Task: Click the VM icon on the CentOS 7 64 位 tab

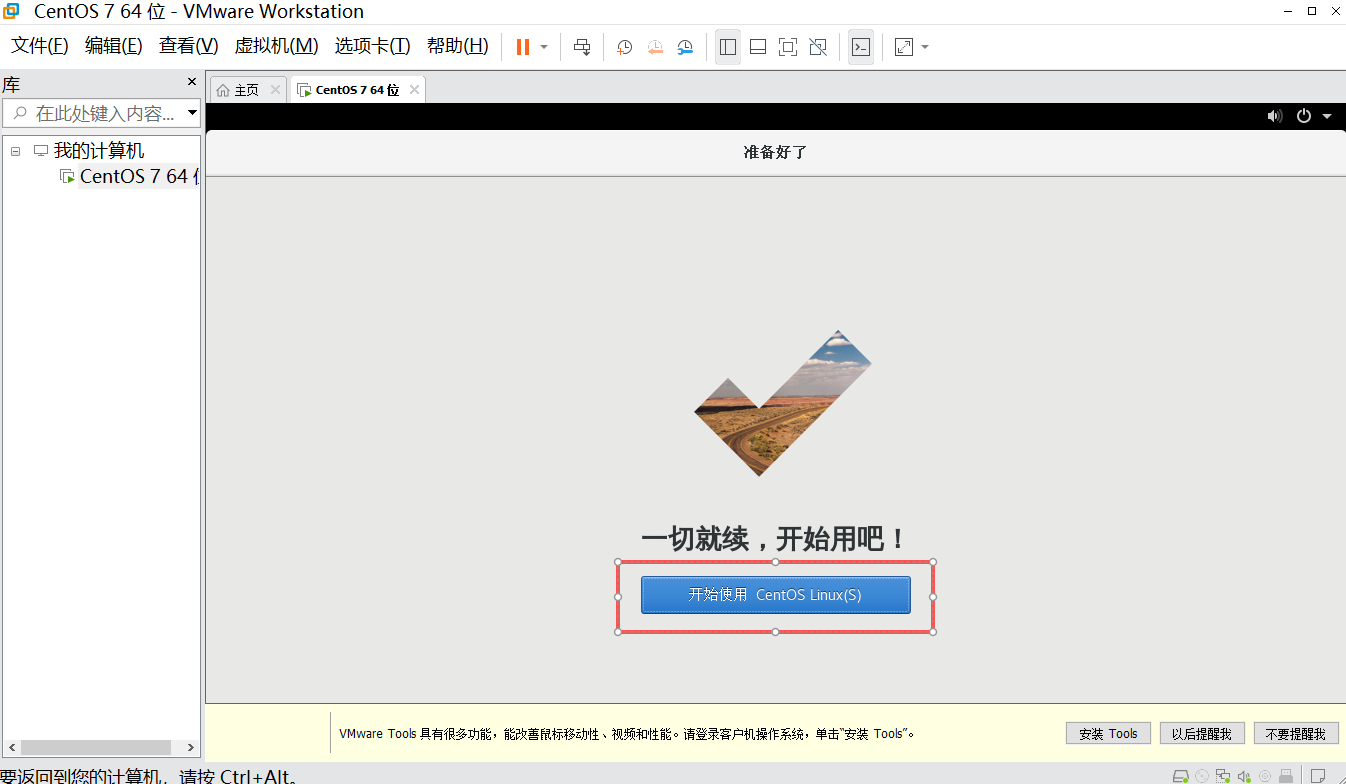Action: tap(304, 90)
